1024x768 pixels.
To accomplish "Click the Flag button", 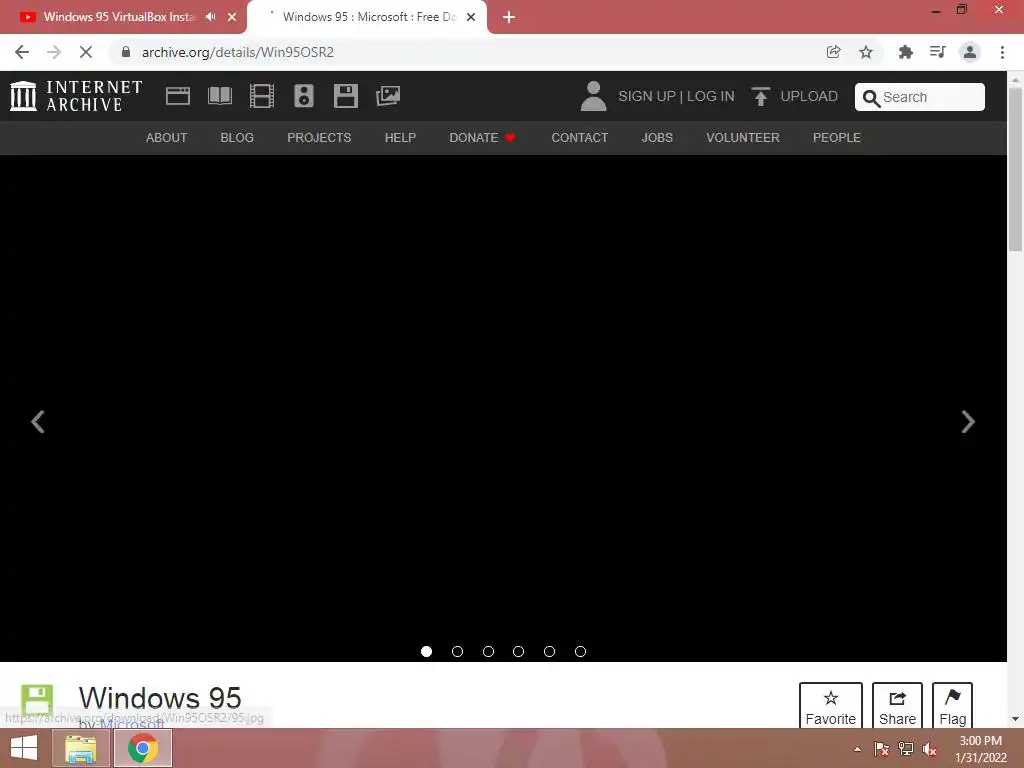I will pyautogui.click(x=953, y=707).
